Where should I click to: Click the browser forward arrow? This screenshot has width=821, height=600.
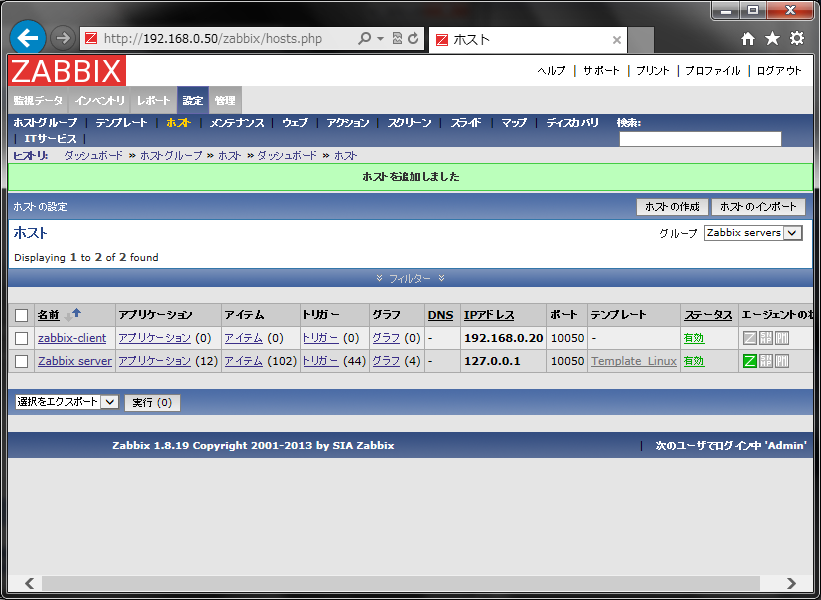(63, 38)
